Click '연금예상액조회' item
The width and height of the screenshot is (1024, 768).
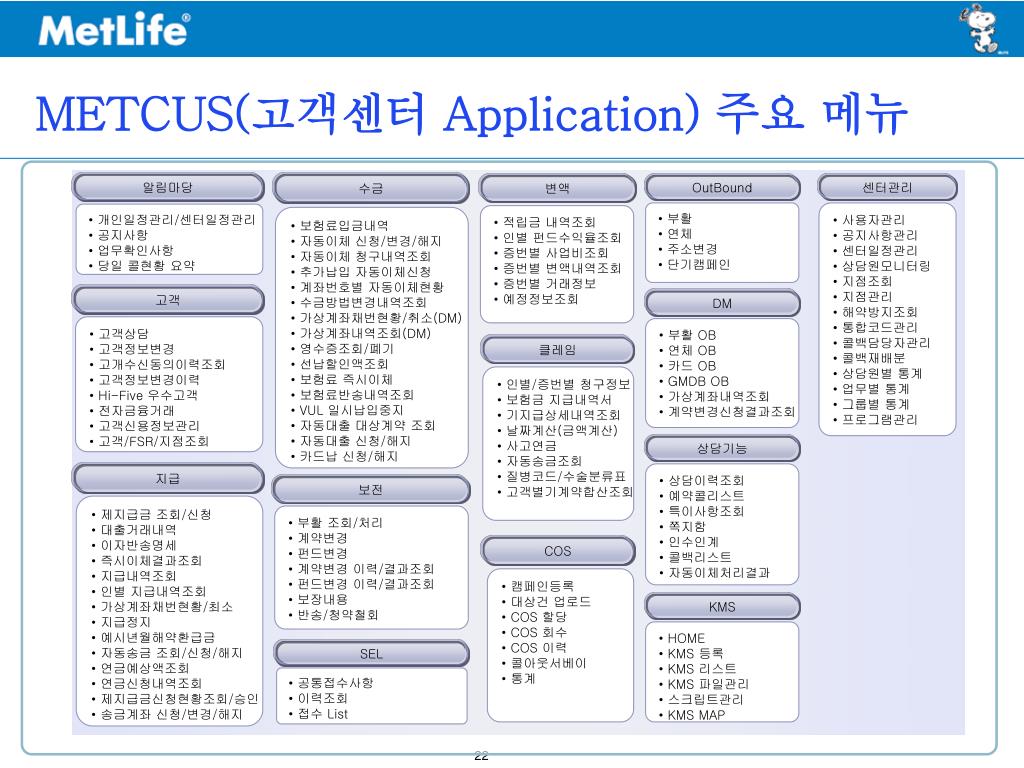click(145, 668)
